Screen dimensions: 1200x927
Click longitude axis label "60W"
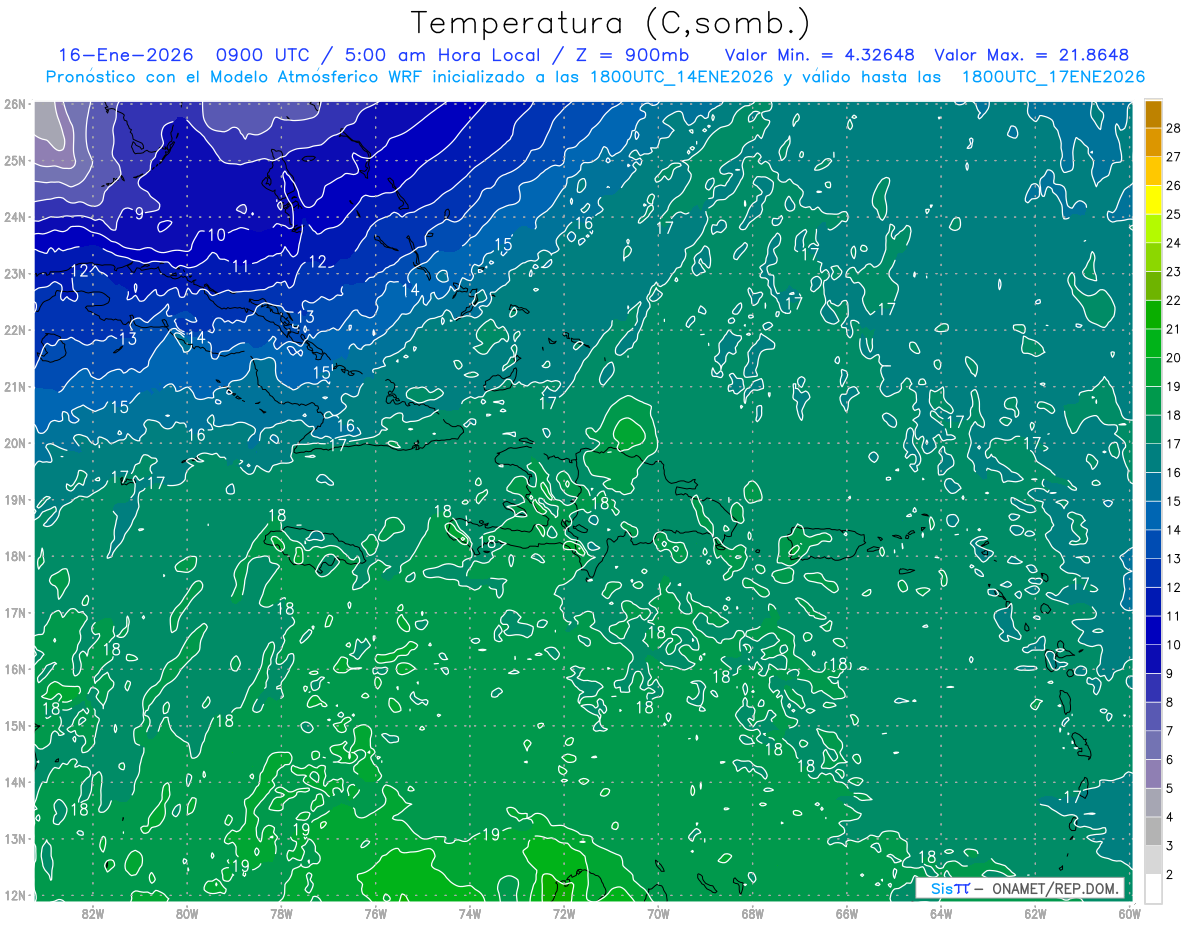click(x=1129, y=913)
